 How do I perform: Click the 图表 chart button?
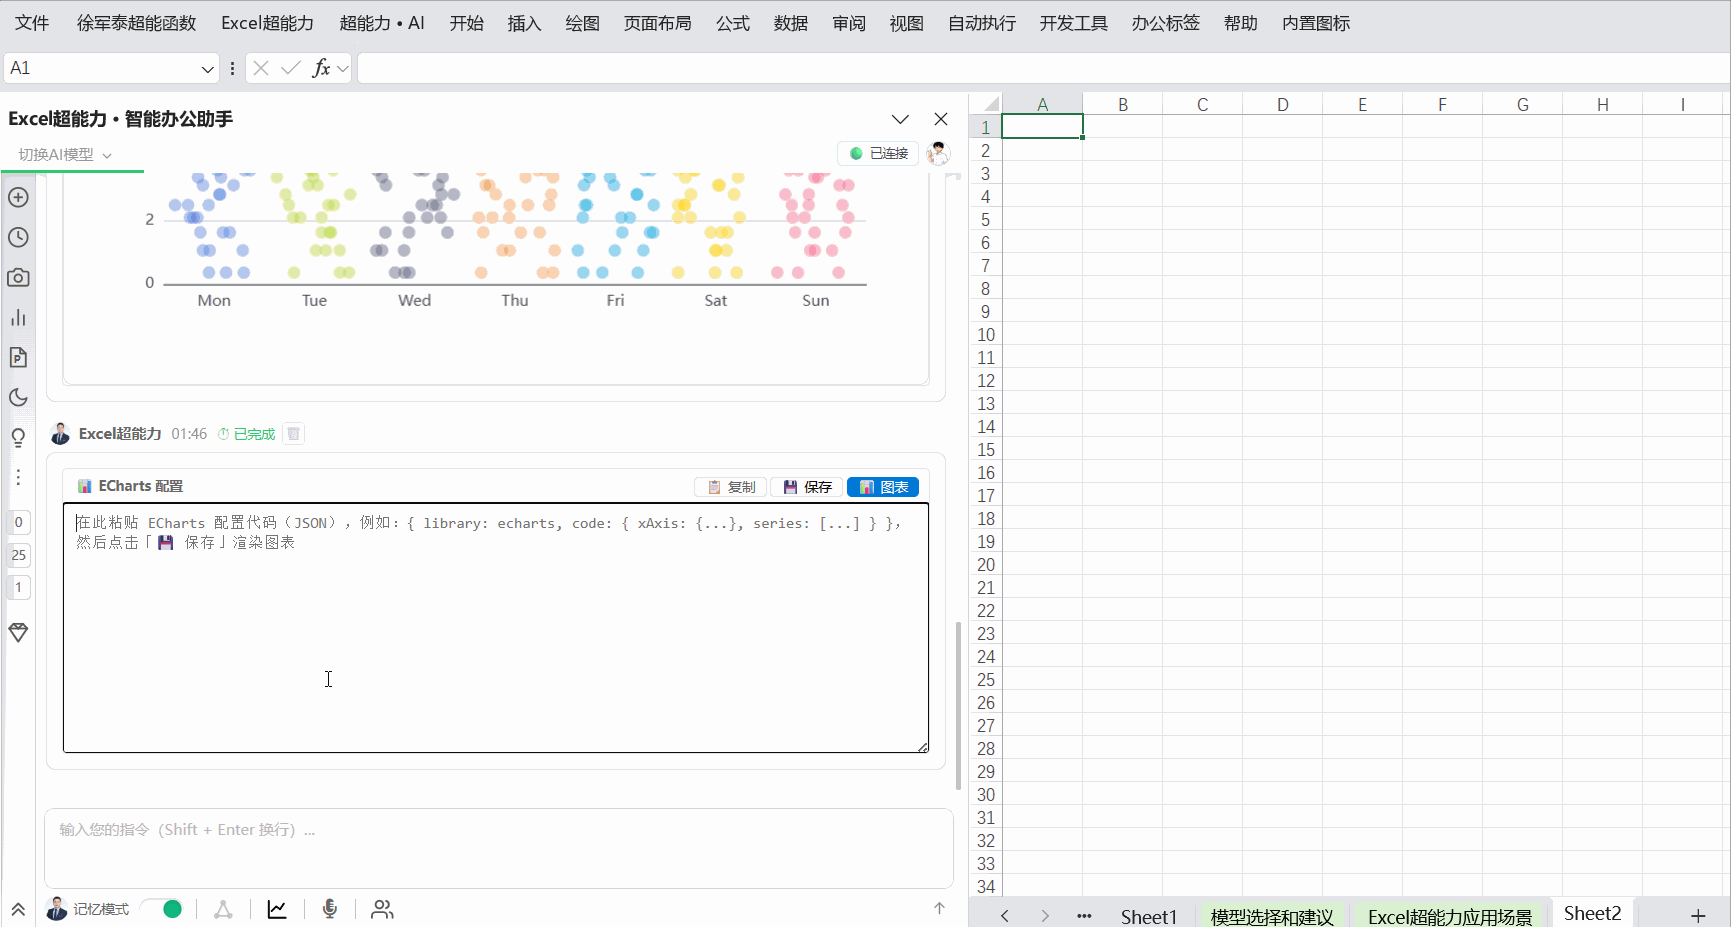(883, 487)
